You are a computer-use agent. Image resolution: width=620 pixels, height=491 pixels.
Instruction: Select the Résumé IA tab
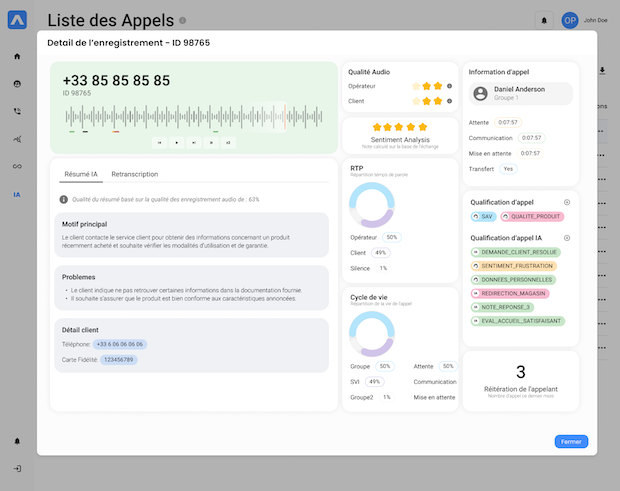[81, 174]
